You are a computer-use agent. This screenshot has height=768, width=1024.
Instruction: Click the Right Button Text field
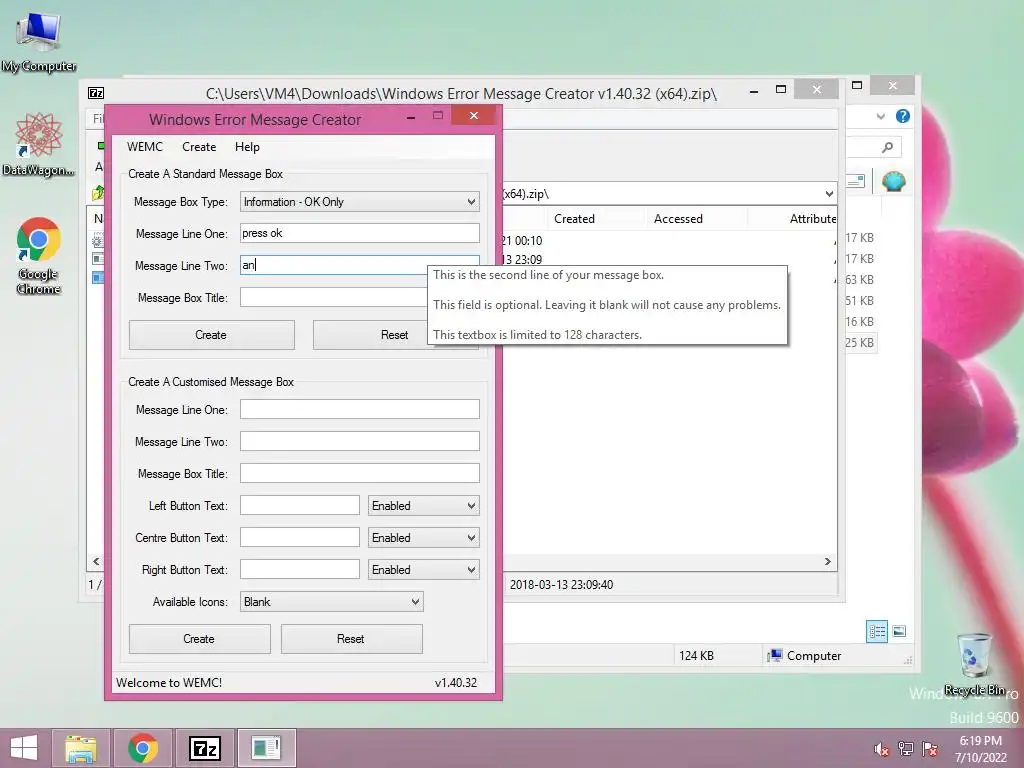point(299,569)
